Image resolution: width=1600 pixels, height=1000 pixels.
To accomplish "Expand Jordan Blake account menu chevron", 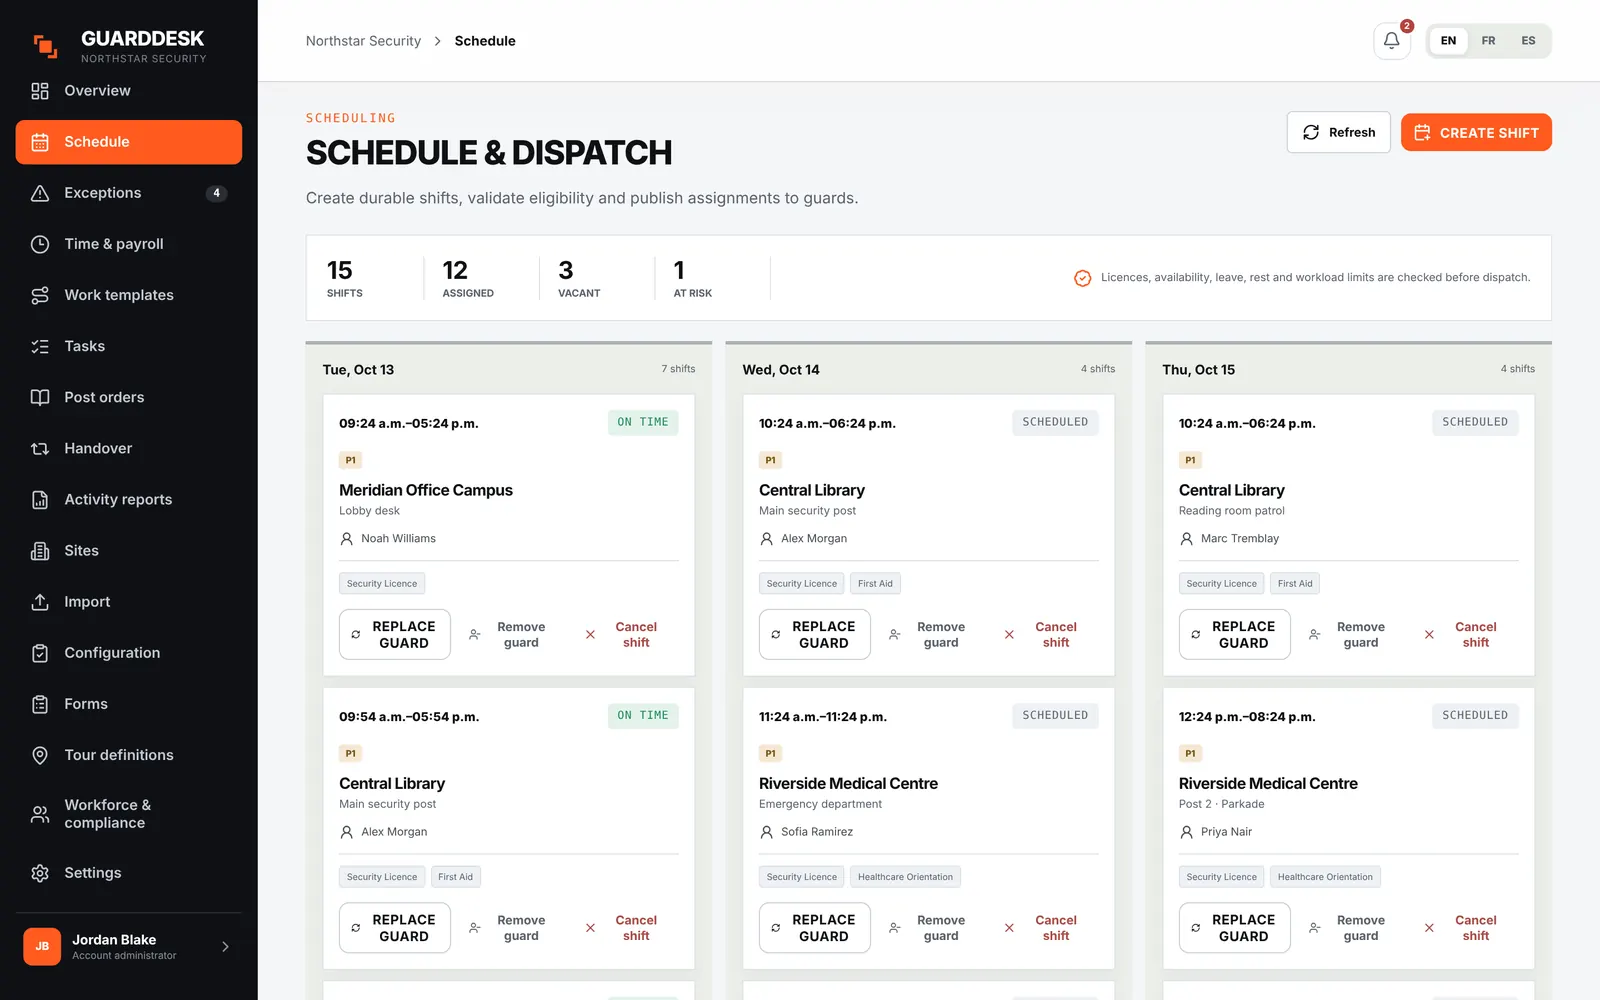I will point(225,947).
